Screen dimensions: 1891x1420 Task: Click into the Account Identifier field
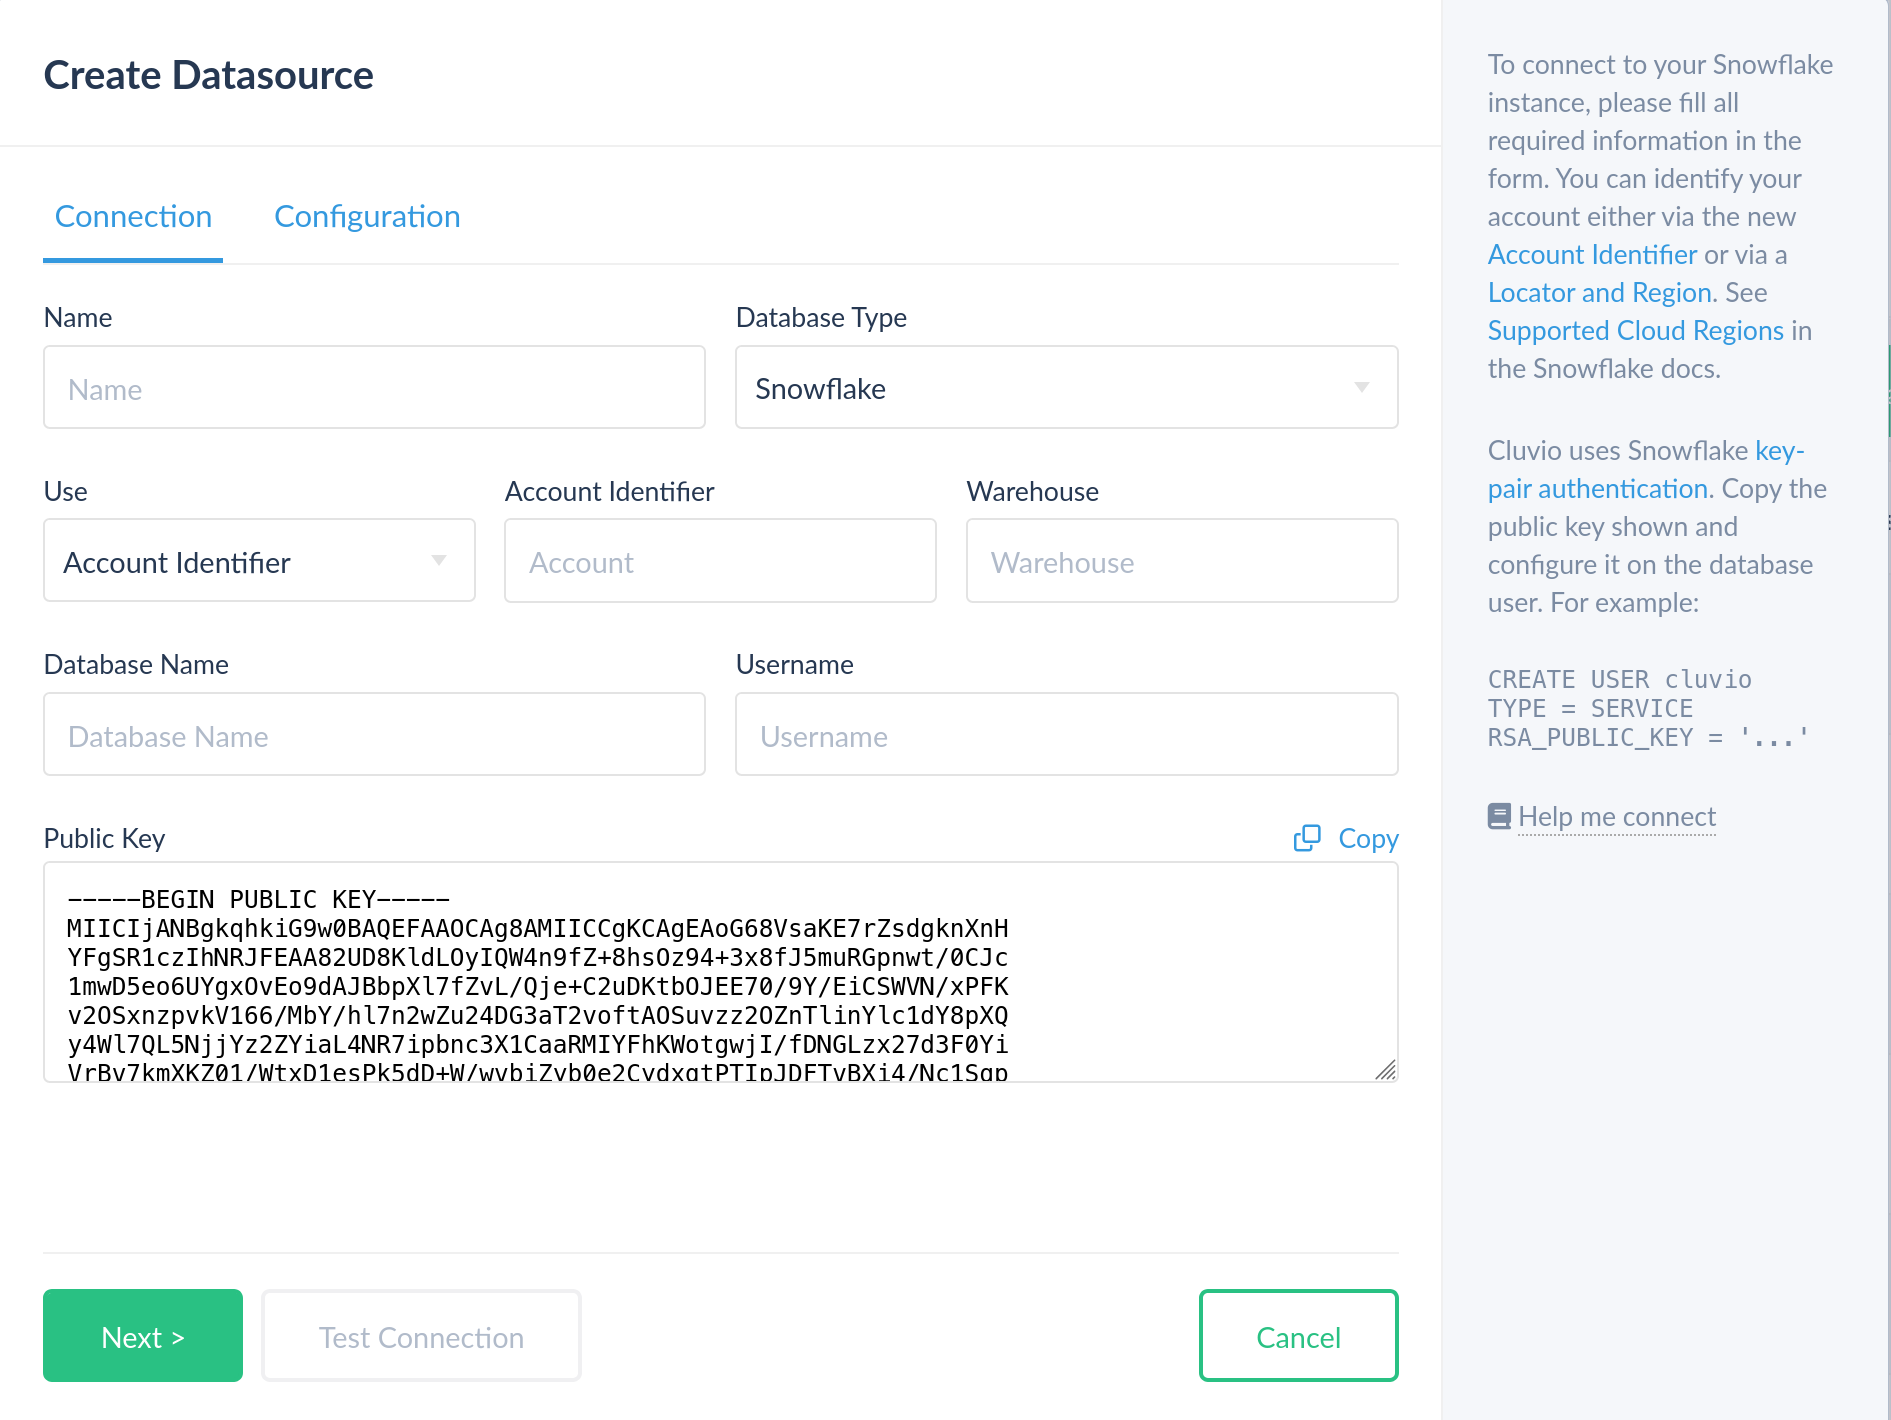point(720,562)
